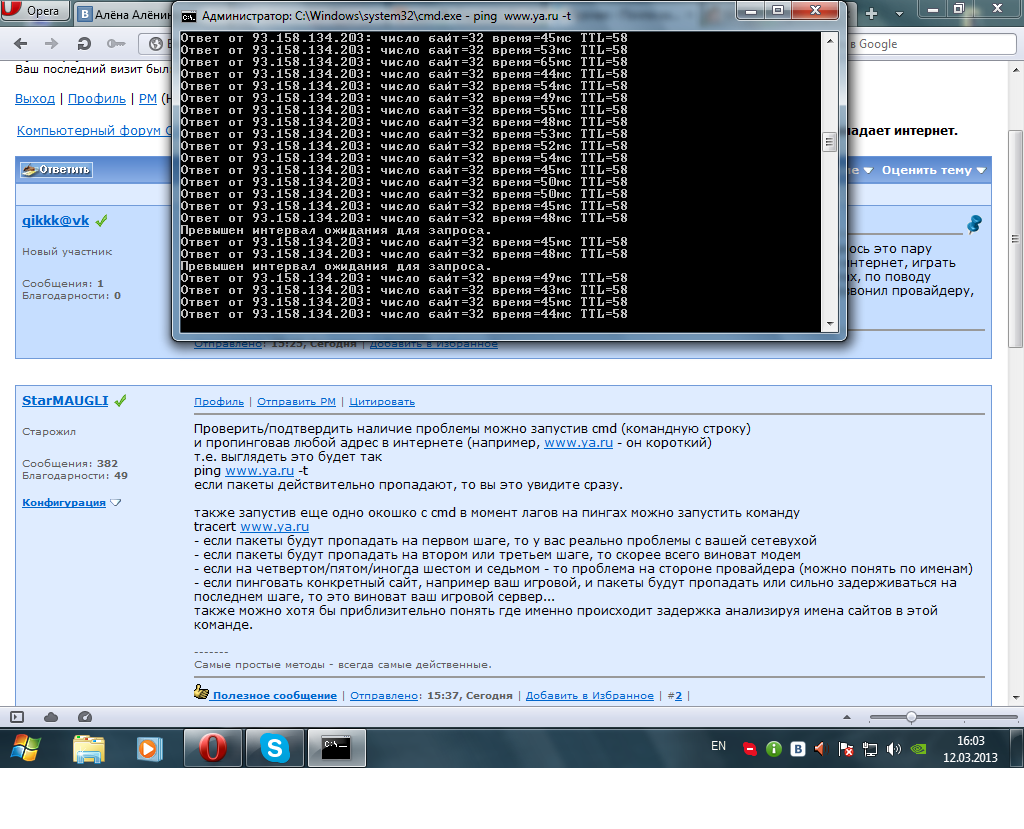
Task: Click the blue pushpin icon in first post
Action: click(973, 225)
